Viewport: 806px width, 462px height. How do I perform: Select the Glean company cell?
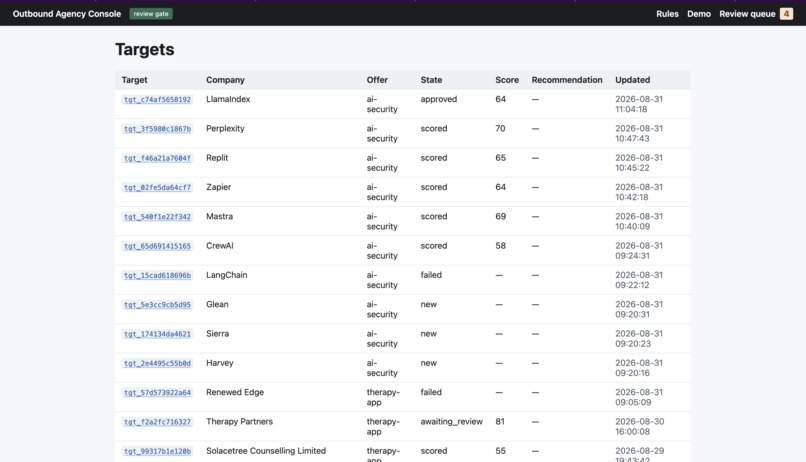pos(217,304)
